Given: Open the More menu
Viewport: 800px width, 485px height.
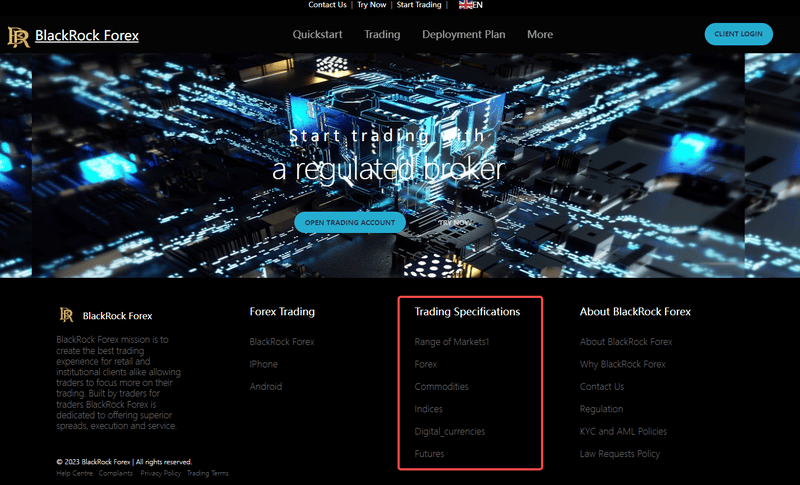Looking at the screenshot, I should pyautogui.click(x=540, y=34).
